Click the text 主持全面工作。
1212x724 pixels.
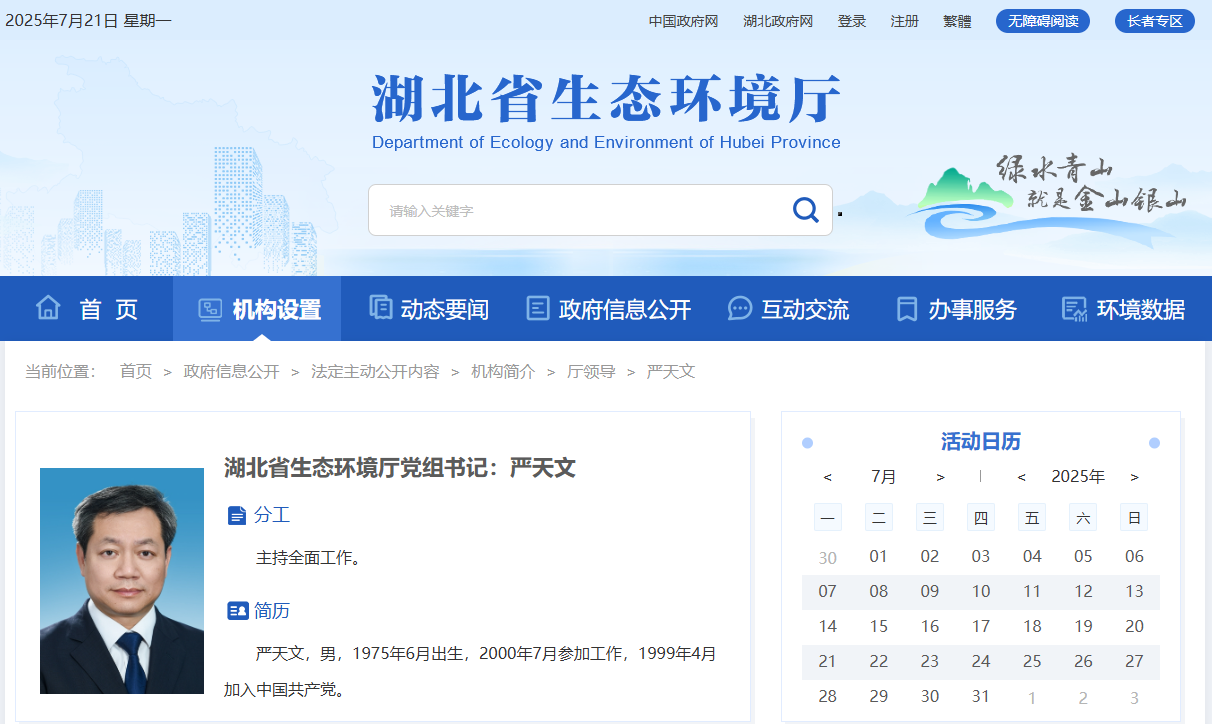coord(308,558)
